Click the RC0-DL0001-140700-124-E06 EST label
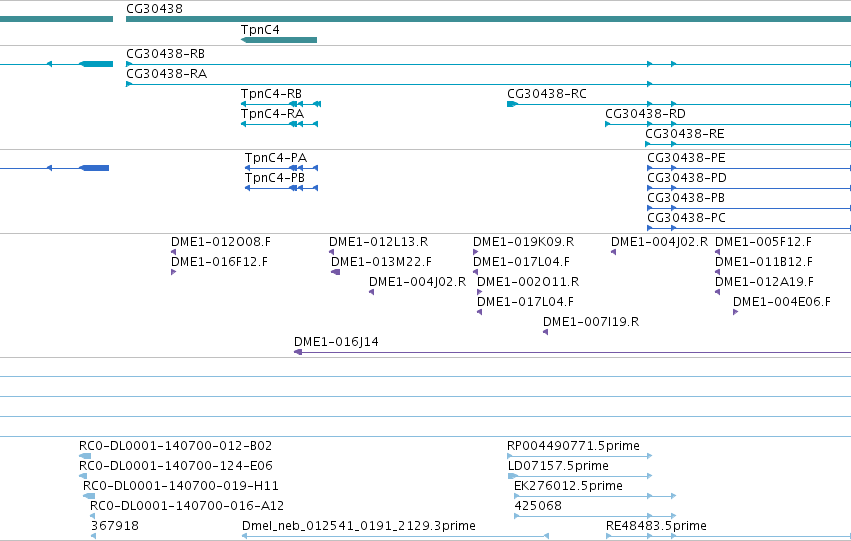Viewport: 851px width, 541px height. click(176, 466)
